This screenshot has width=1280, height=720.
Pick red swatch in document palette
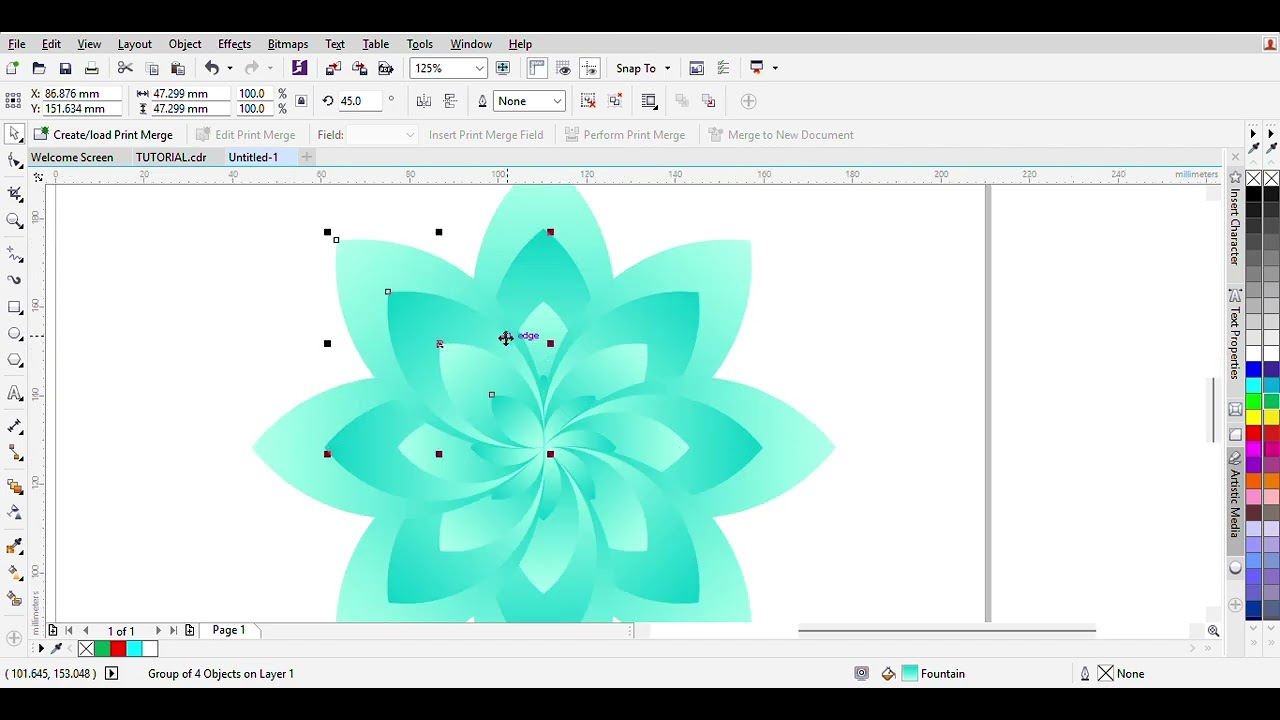tap(118, 649)
